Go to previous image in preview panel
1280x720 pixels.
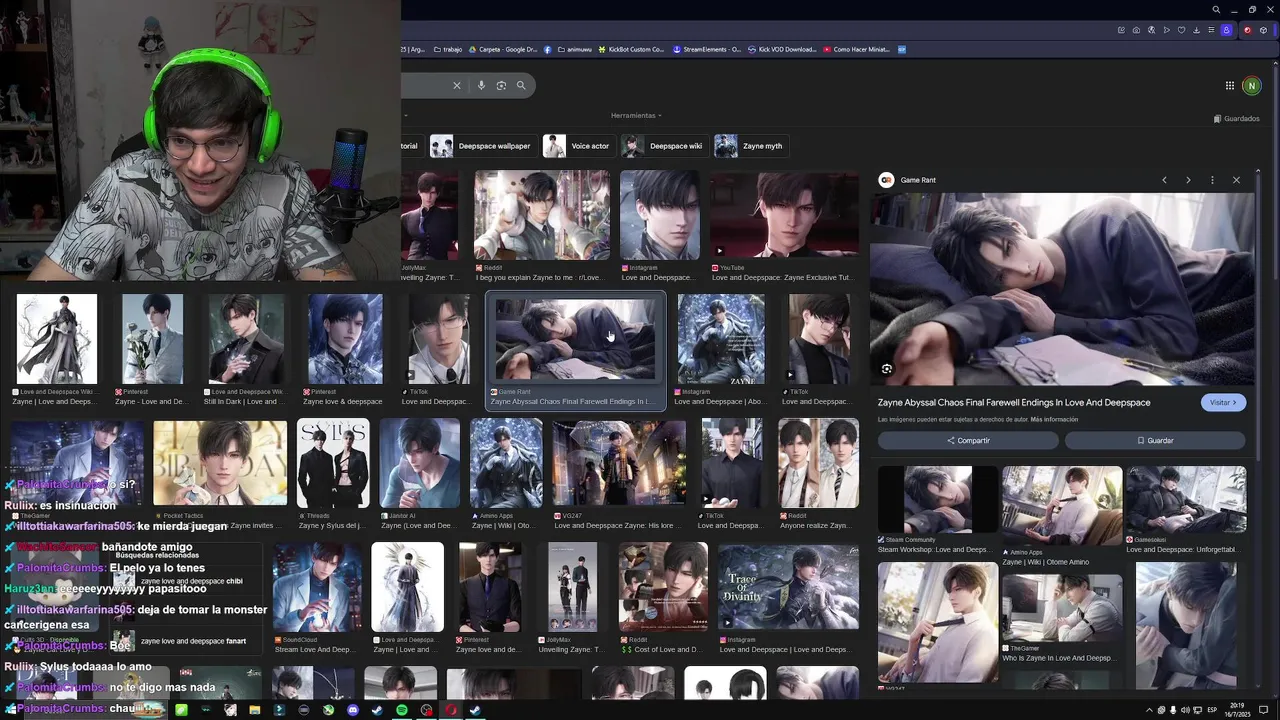coord(1164,180)
